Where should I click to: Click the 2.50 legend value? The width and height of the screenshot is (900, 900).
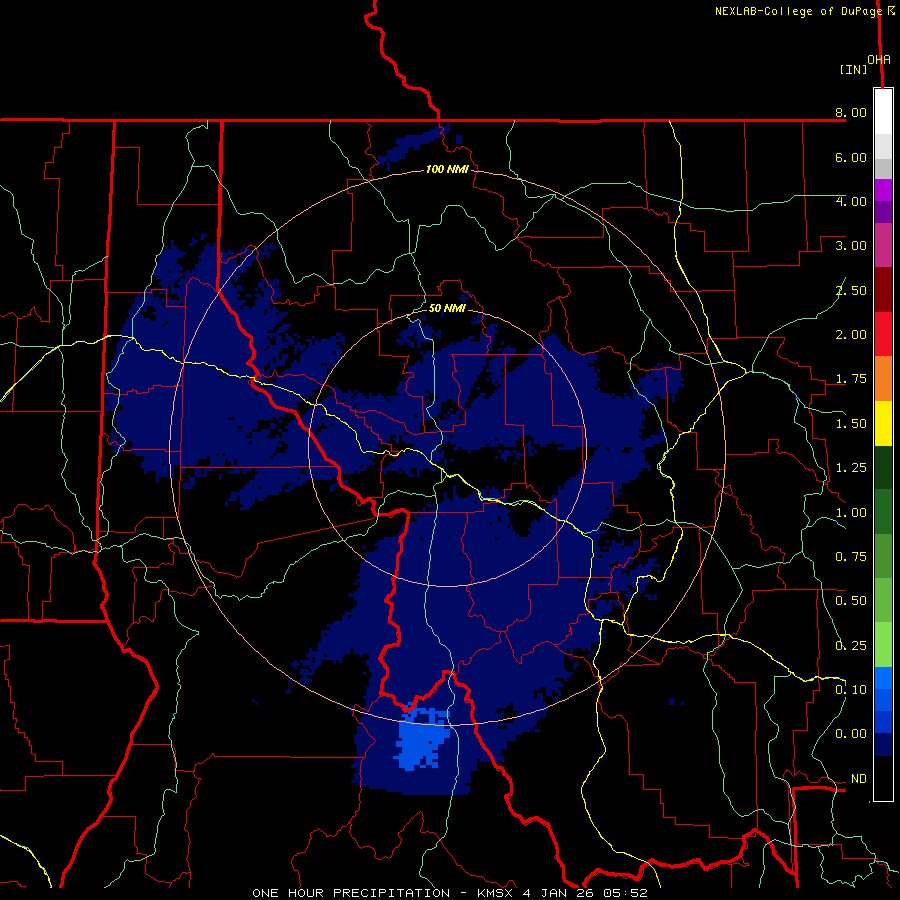[x=851, y=290]
